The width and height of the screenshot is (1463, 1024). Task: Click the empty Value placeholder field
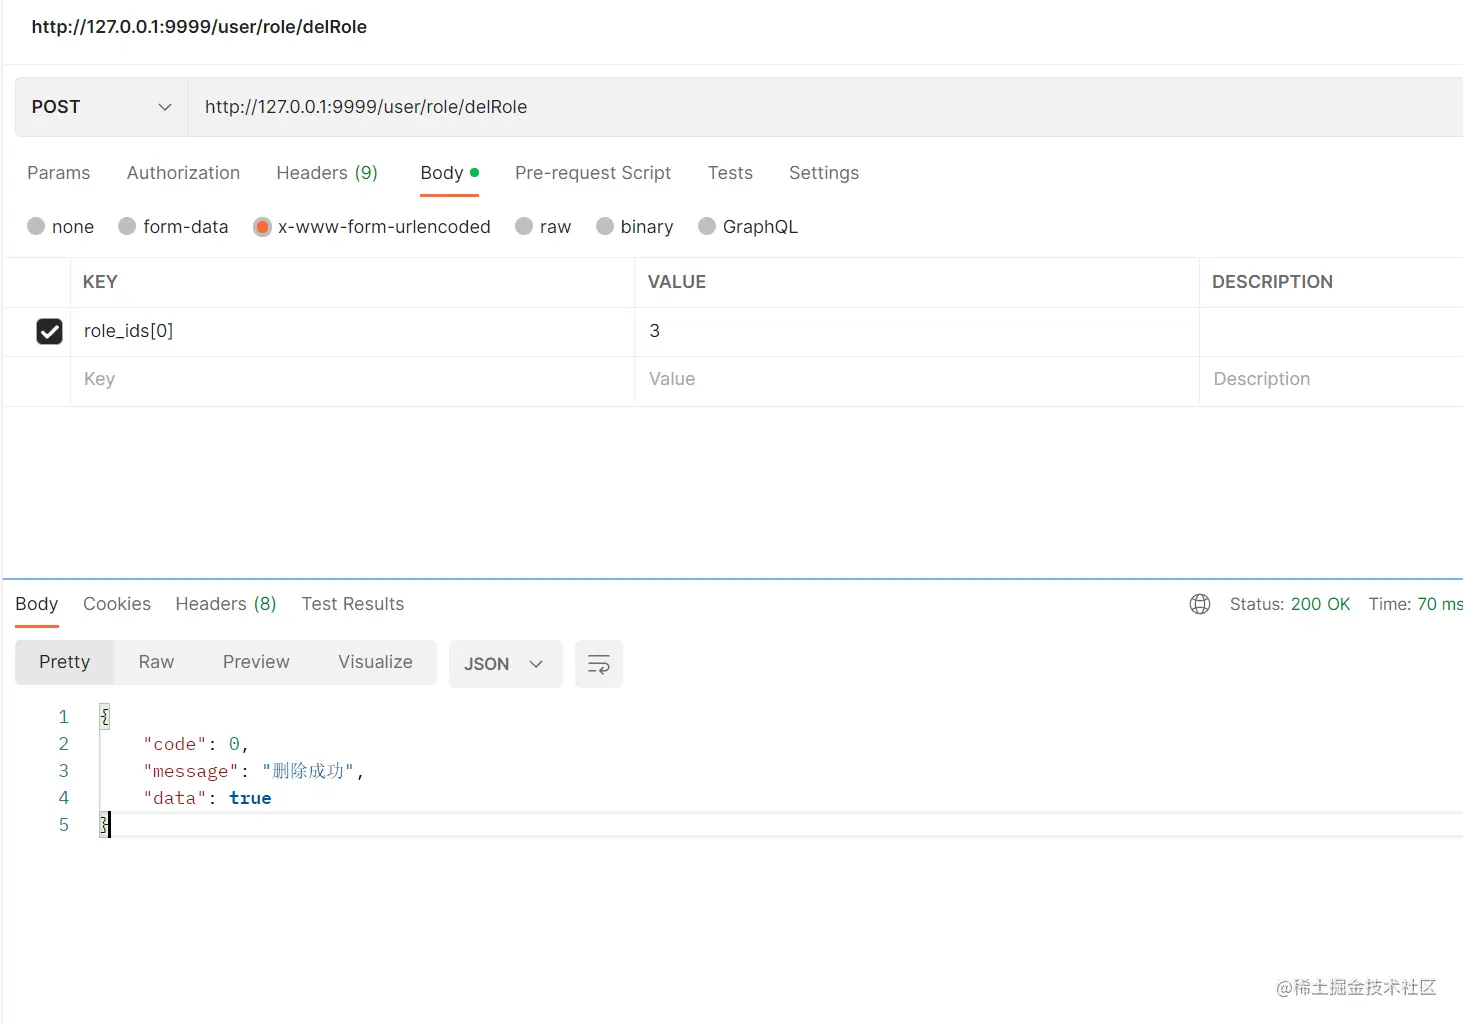[x=917, y=380]
